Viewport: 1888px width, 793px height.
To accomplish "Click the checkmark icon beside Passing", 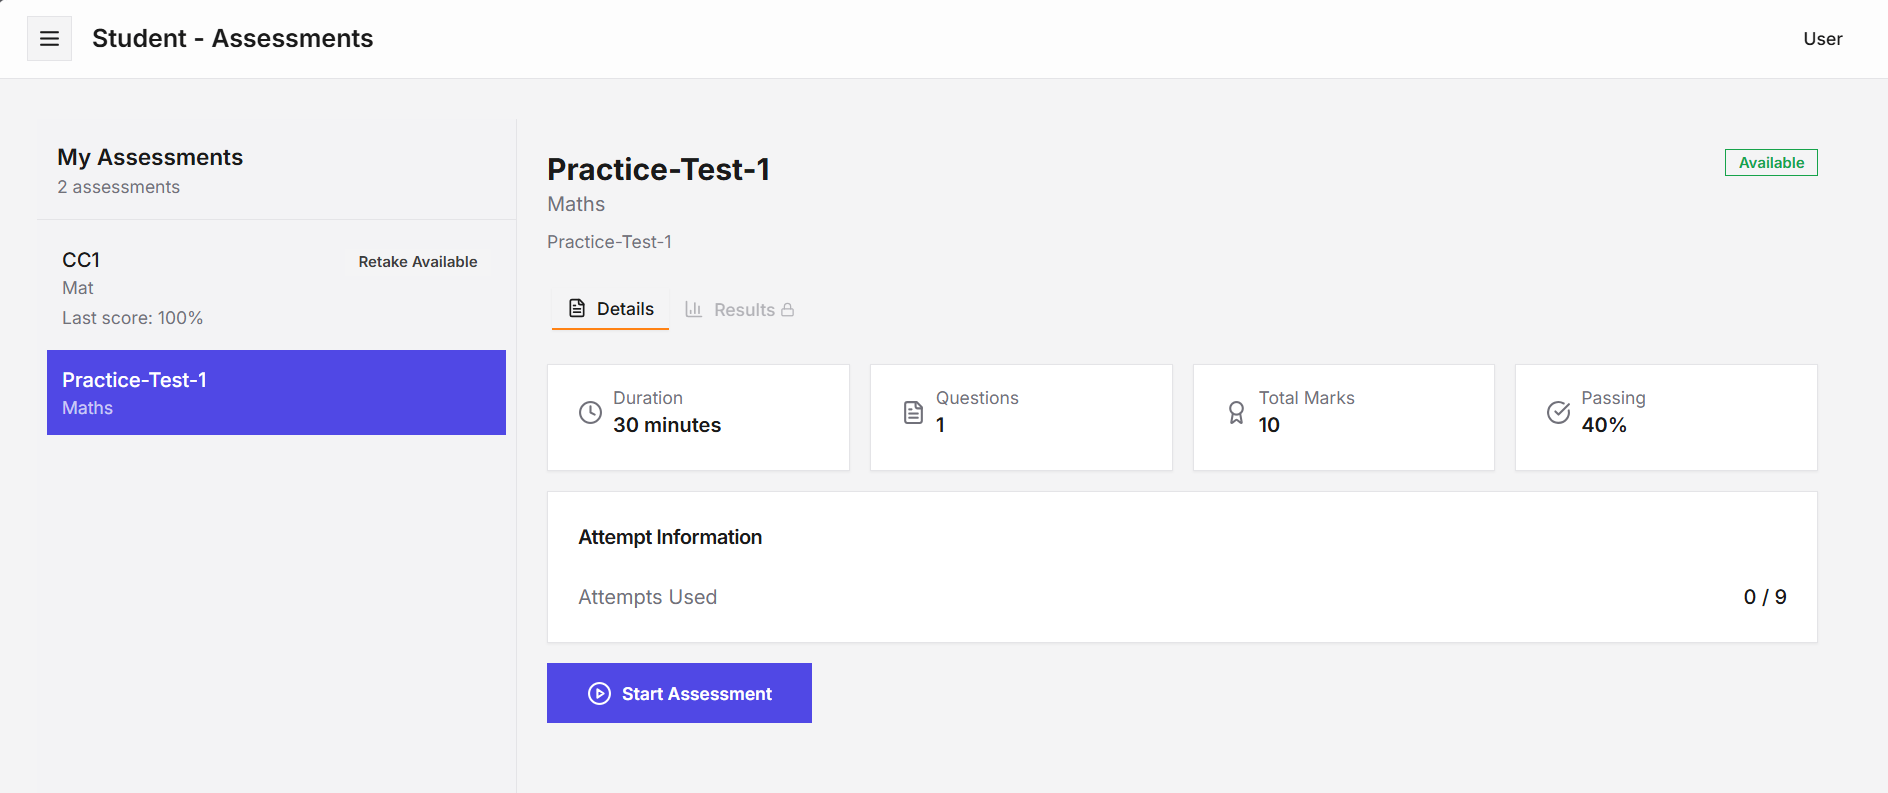I will pos(1557,411).
